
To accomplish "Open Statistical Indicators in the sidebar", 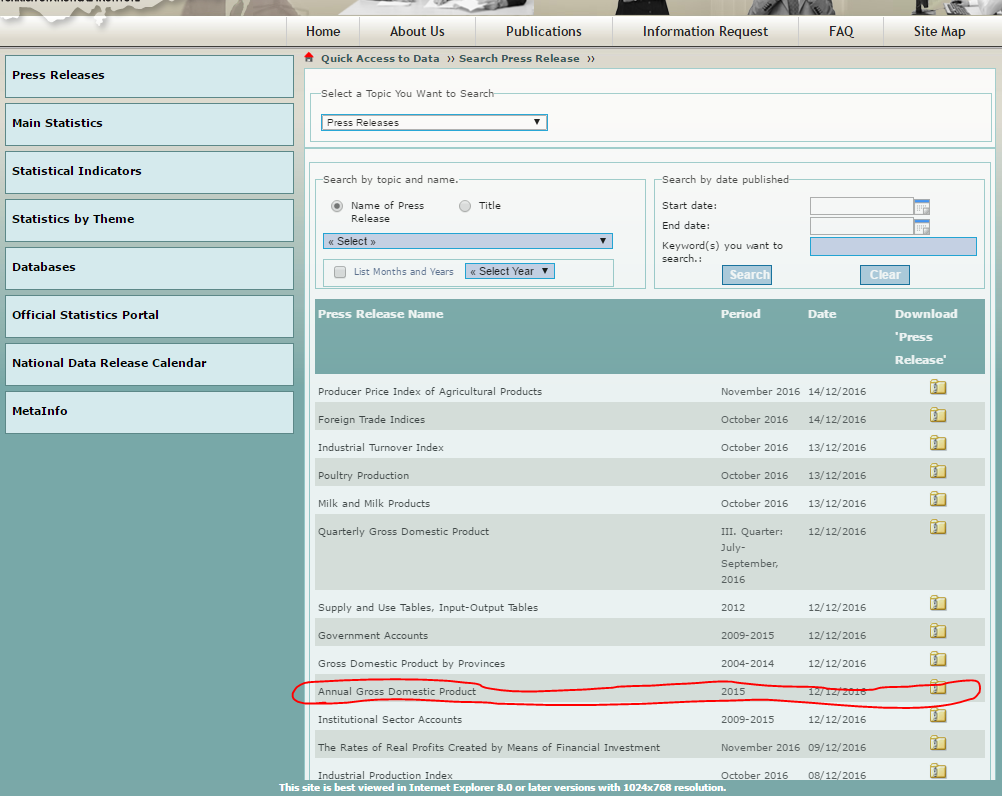I will pos(150,172).
